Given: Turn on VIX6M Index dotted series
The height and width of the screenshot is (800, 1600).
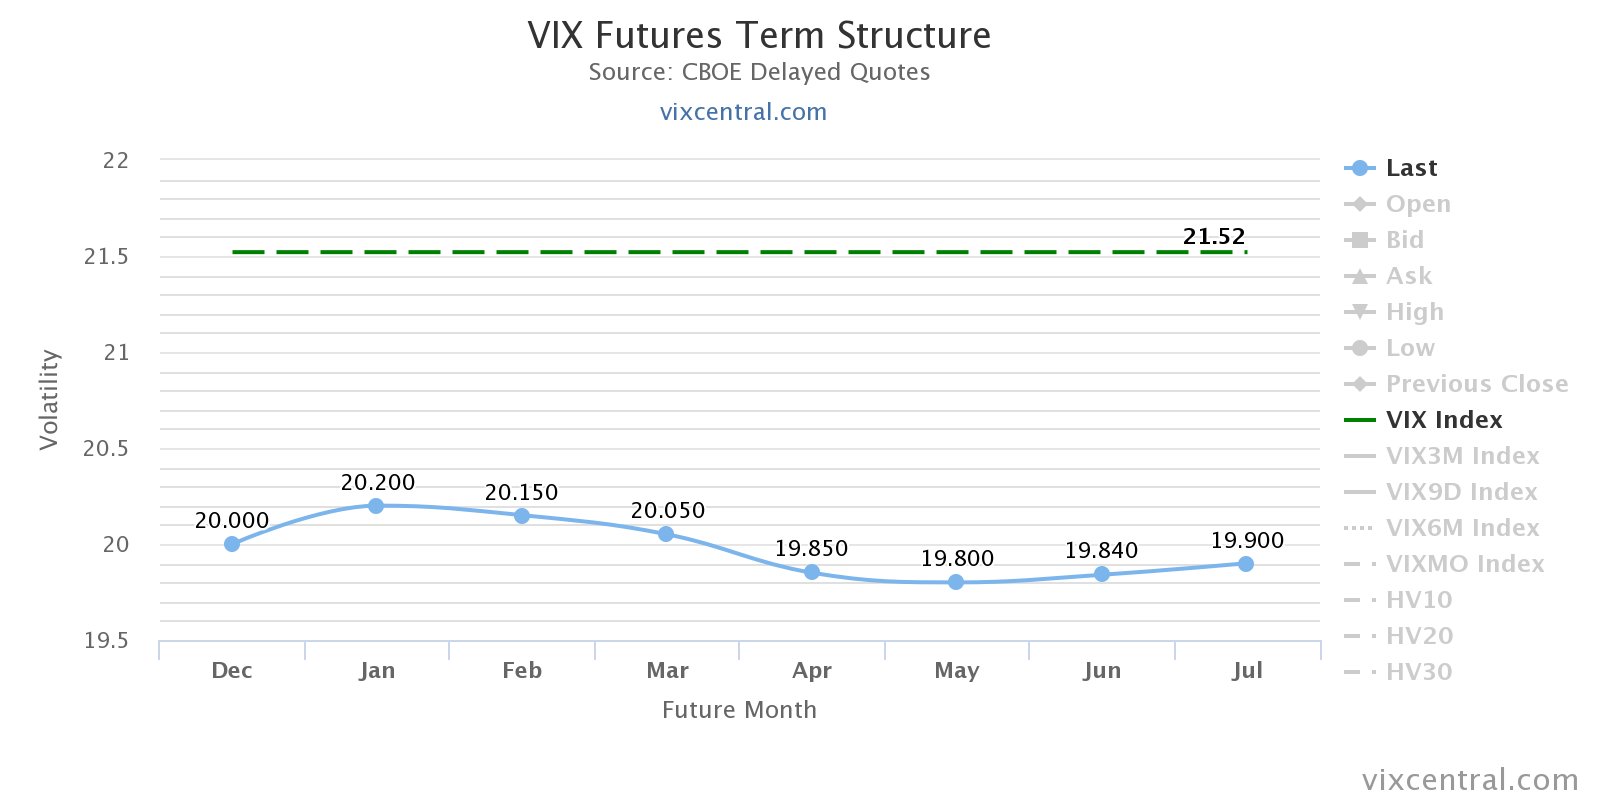Looking at the screenshot, I should point(1462,528).
